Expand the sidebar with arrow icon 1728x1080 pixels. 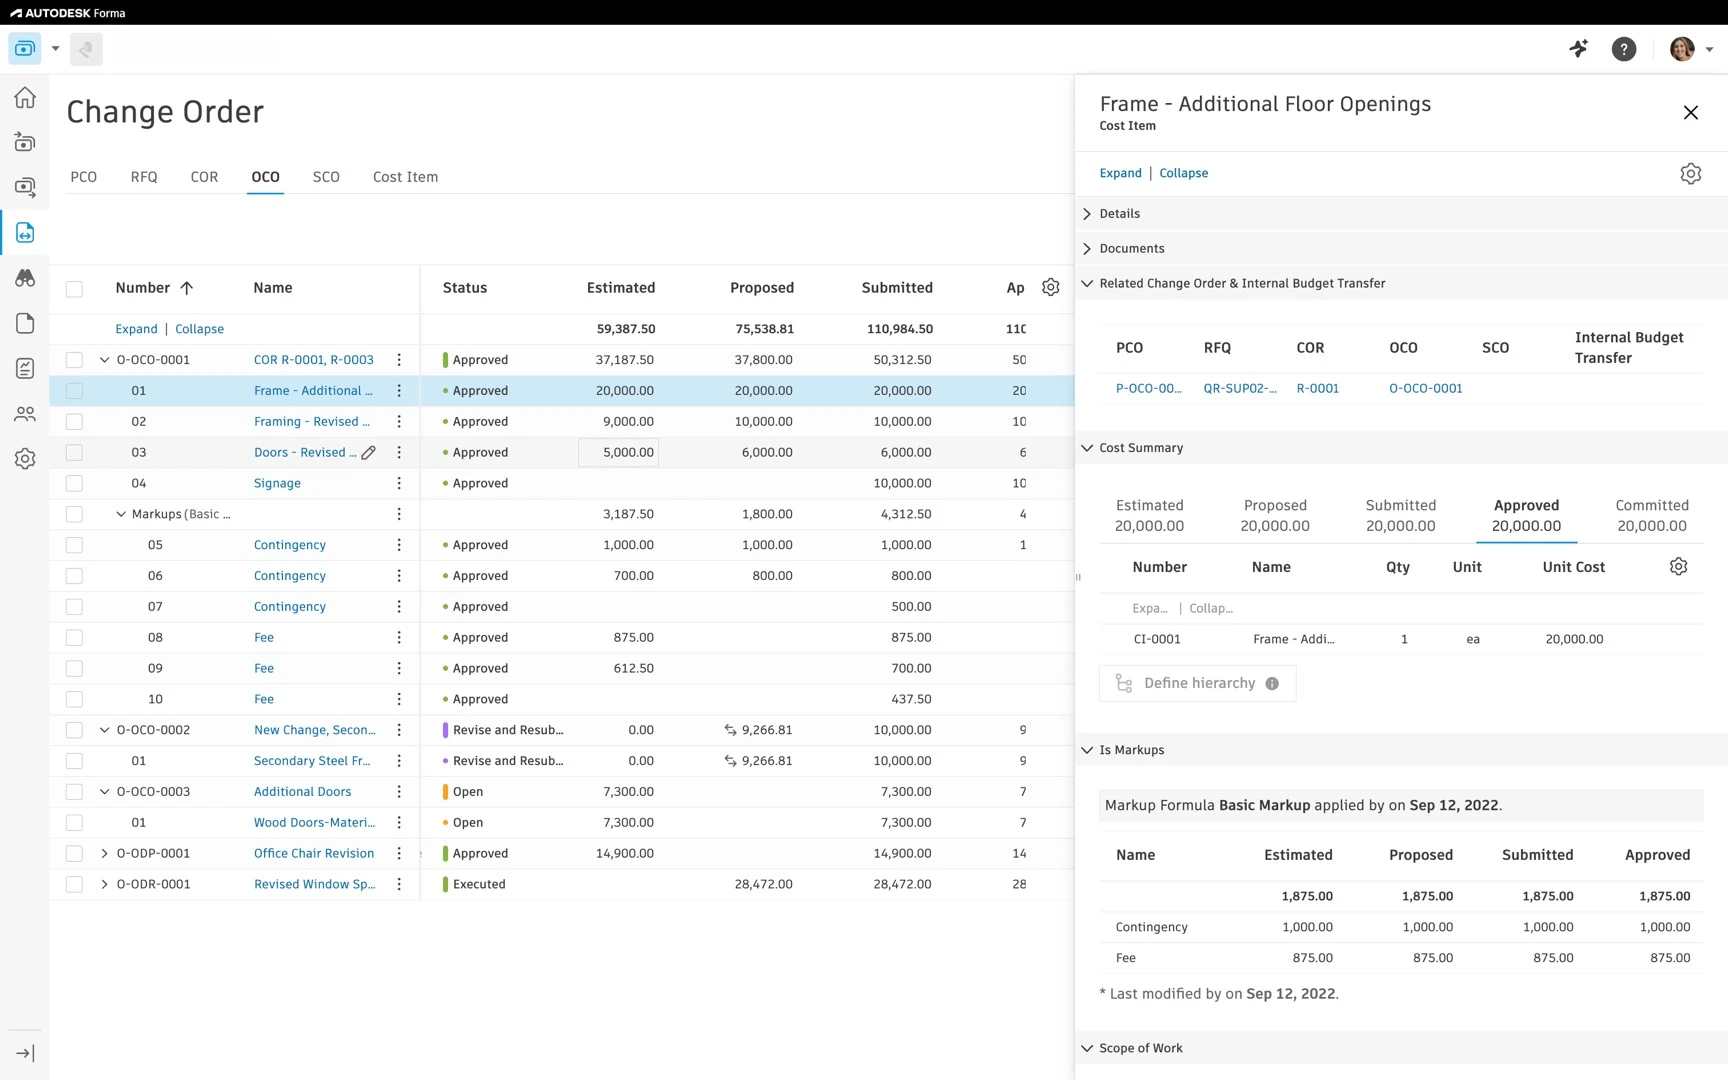pos(25,1053)
